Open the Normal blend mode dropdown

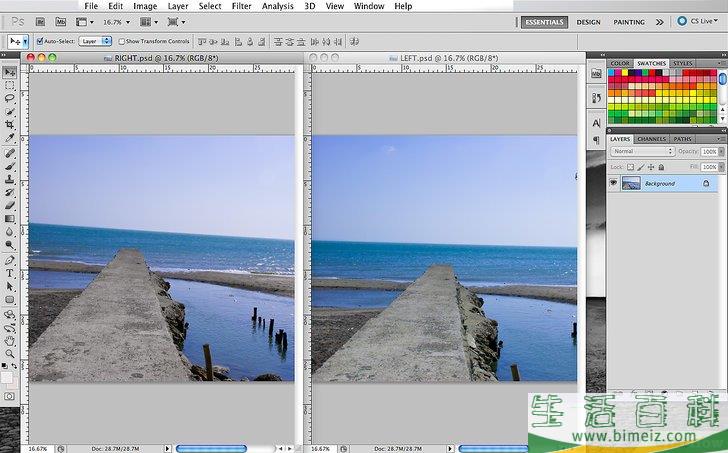pos(642,151)
